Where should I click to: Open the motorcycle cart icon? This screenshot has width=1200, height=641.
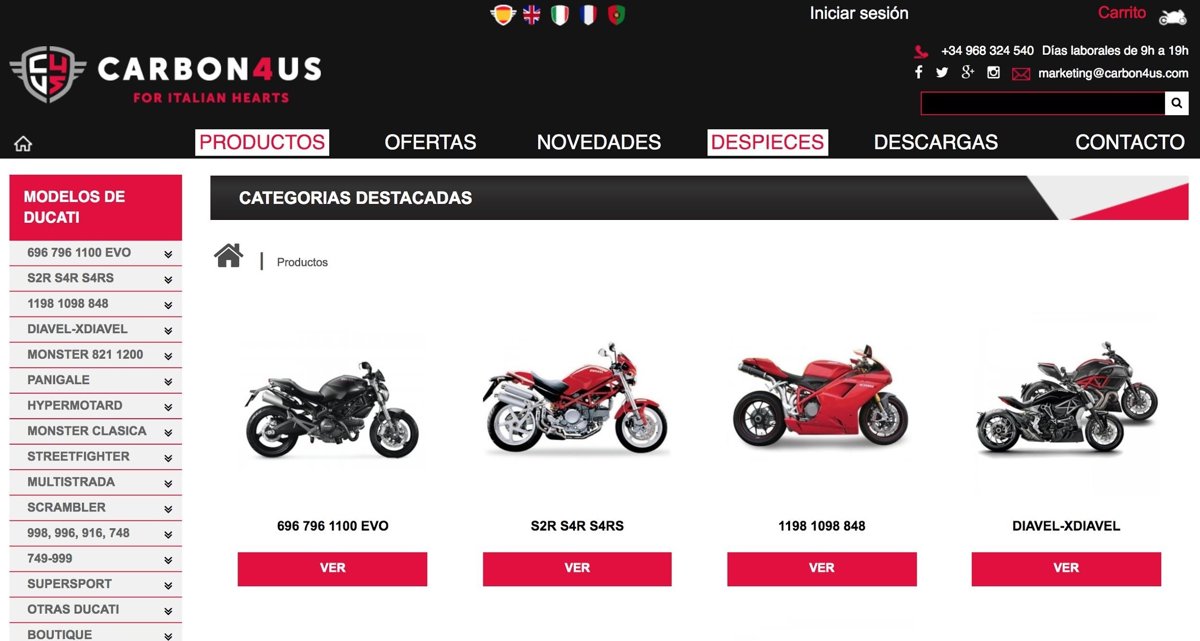coord(1172,16)
